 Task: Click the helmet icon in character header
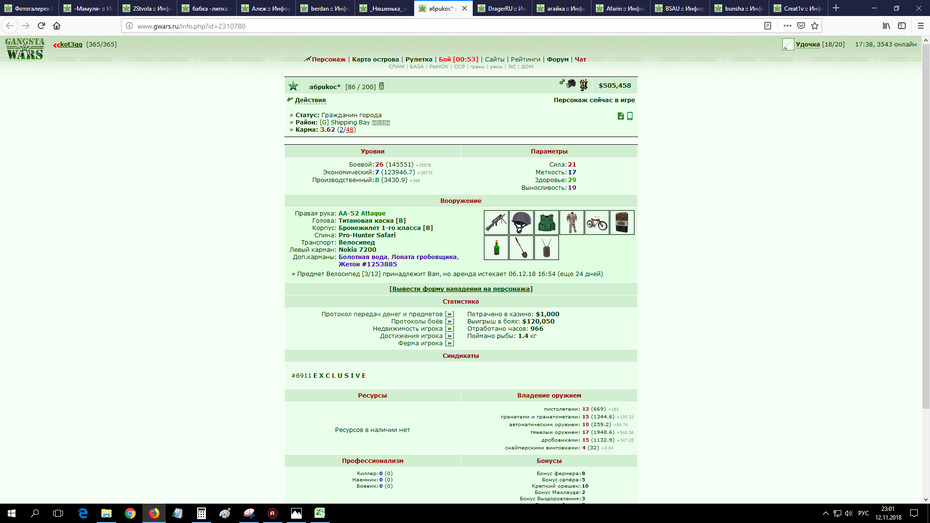pyautogui.click(x=571, y=84)
